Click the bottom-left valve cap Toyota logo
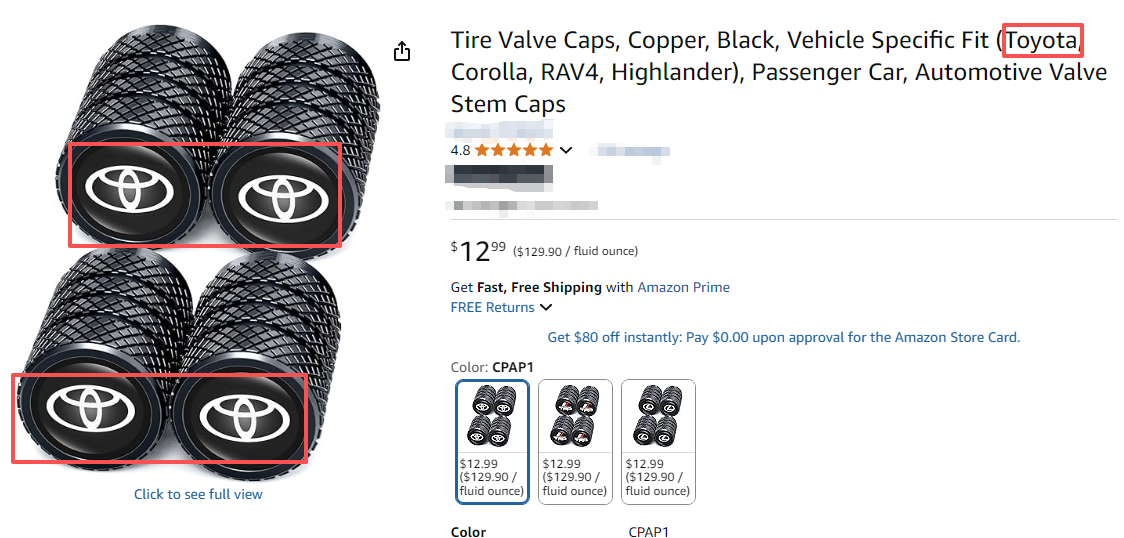The width and height of the screenshot is (1124, 538). [88, 410]
